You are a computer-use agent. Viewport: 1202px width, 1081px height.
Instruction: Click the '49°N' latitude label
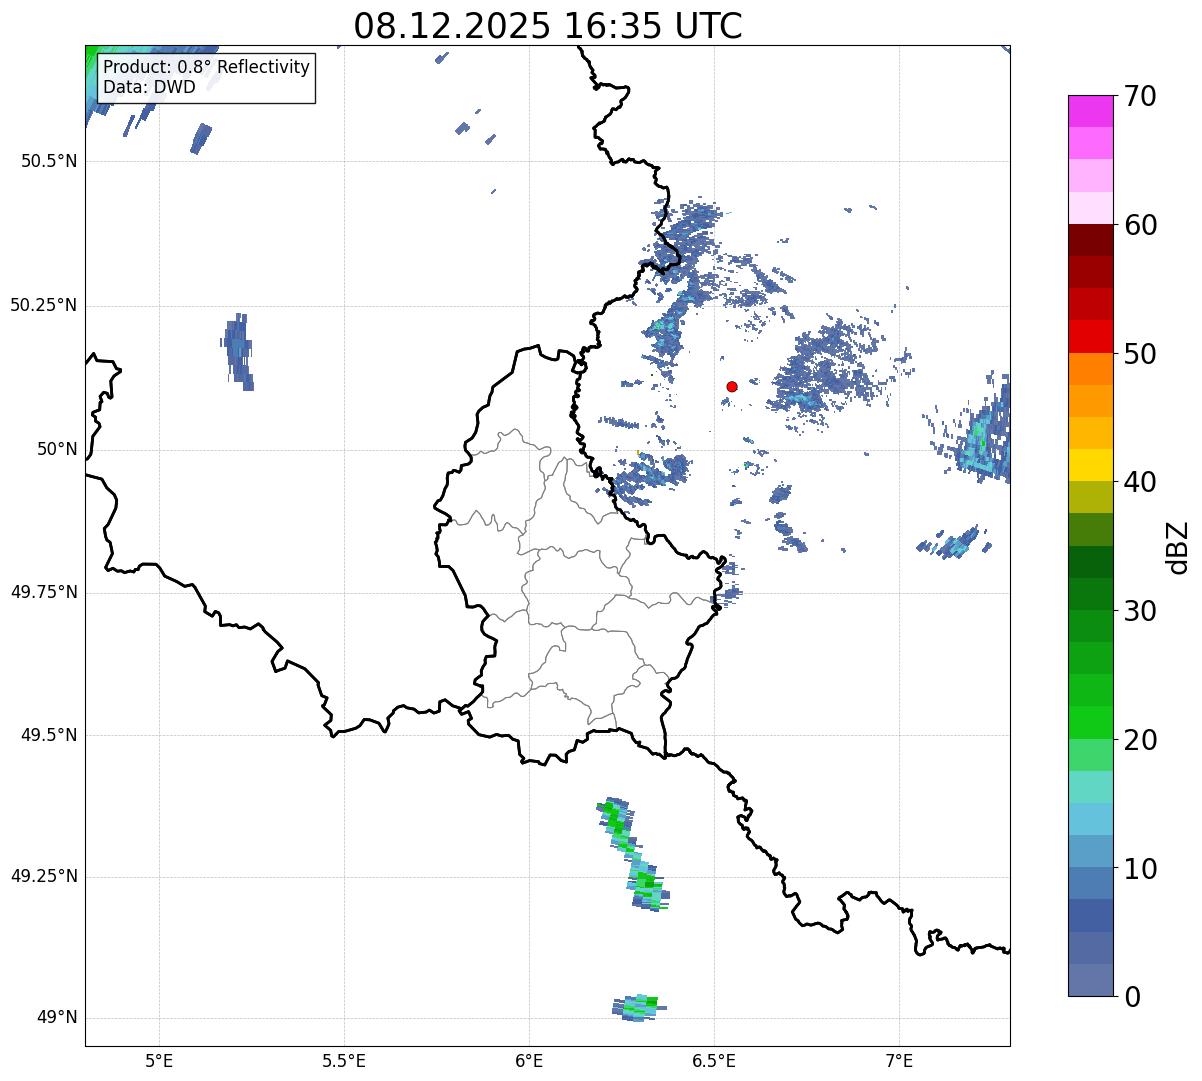57,1018
